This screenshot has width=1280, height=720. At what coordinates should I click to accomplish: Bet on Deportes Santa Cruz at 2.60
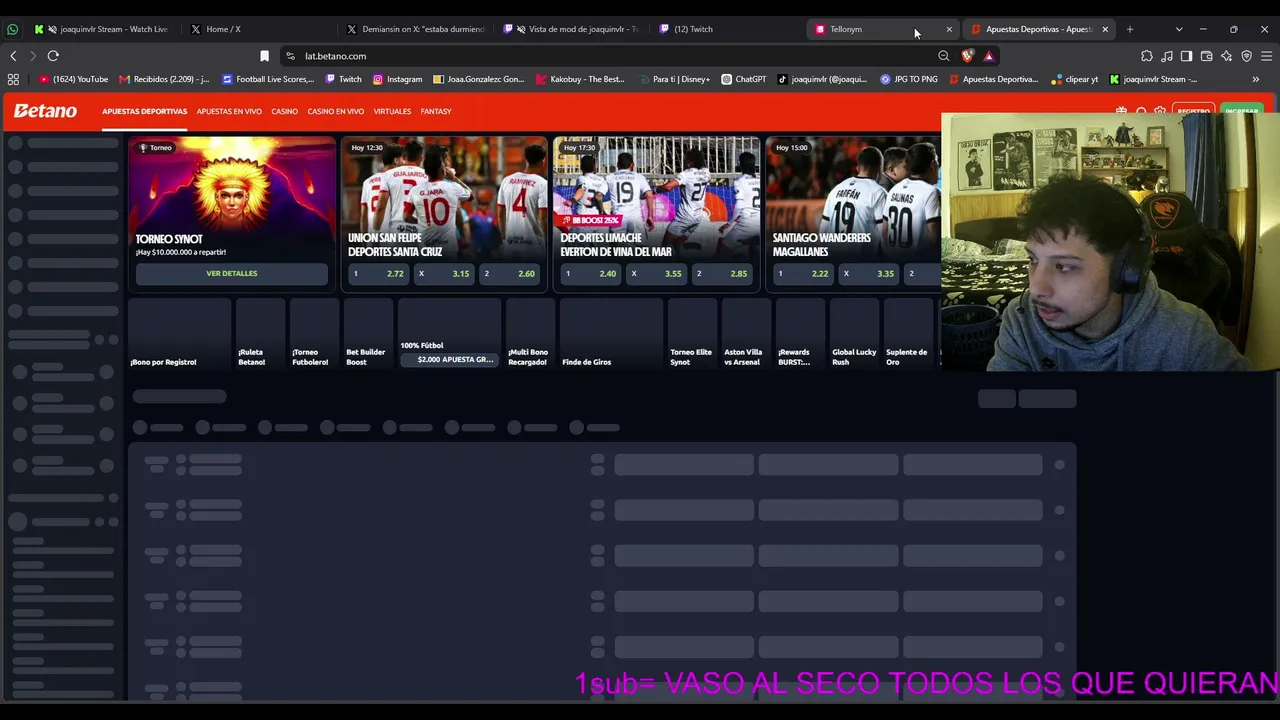click(x=510, y=273)
